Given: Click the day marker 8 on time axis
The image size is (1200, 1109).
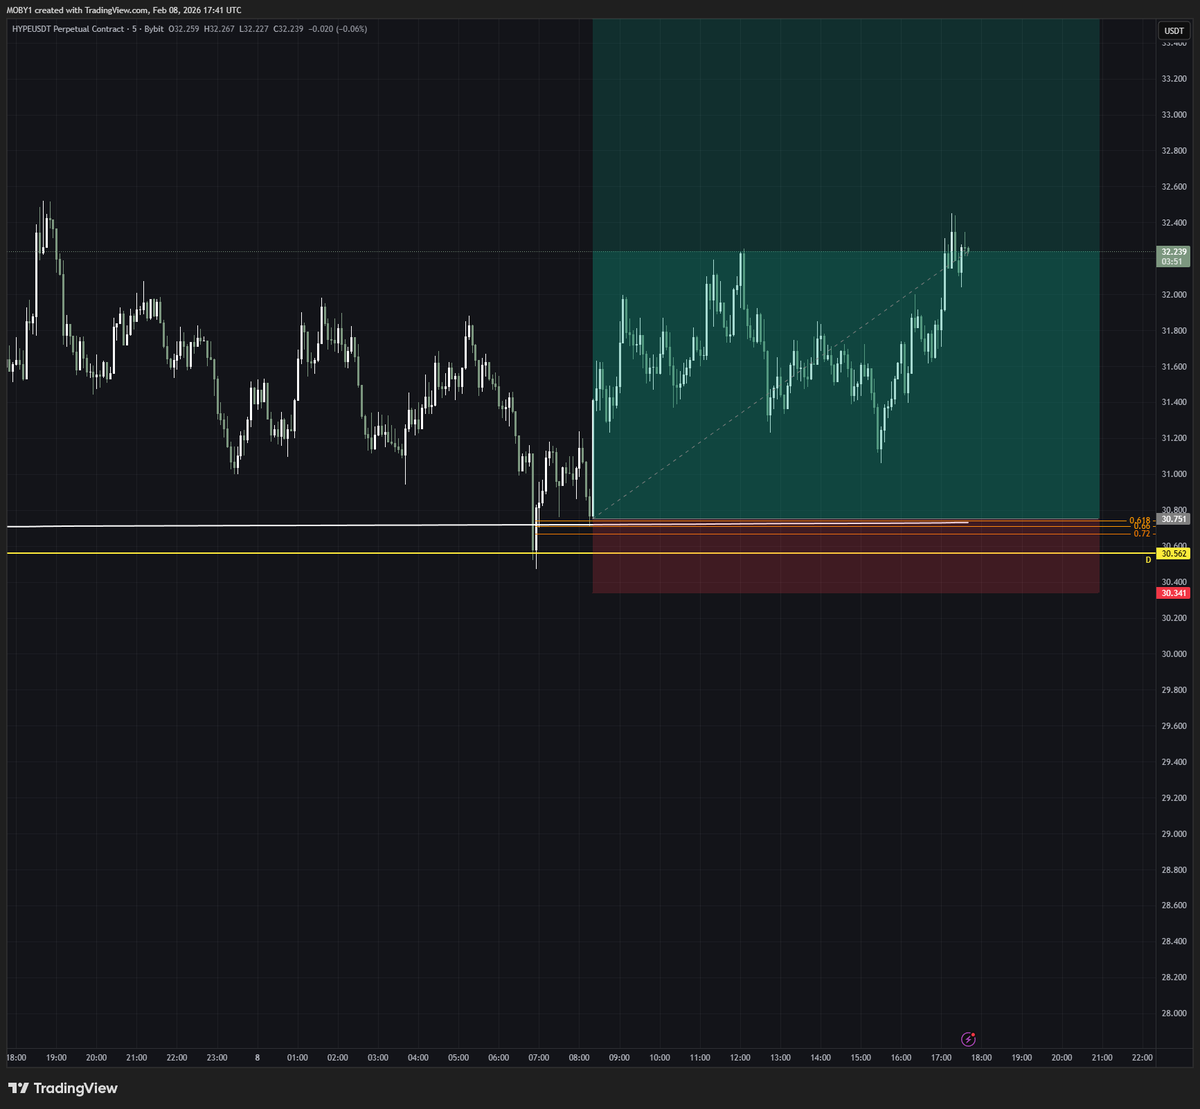Looking at the screenshot, I should pos(257,1057).
